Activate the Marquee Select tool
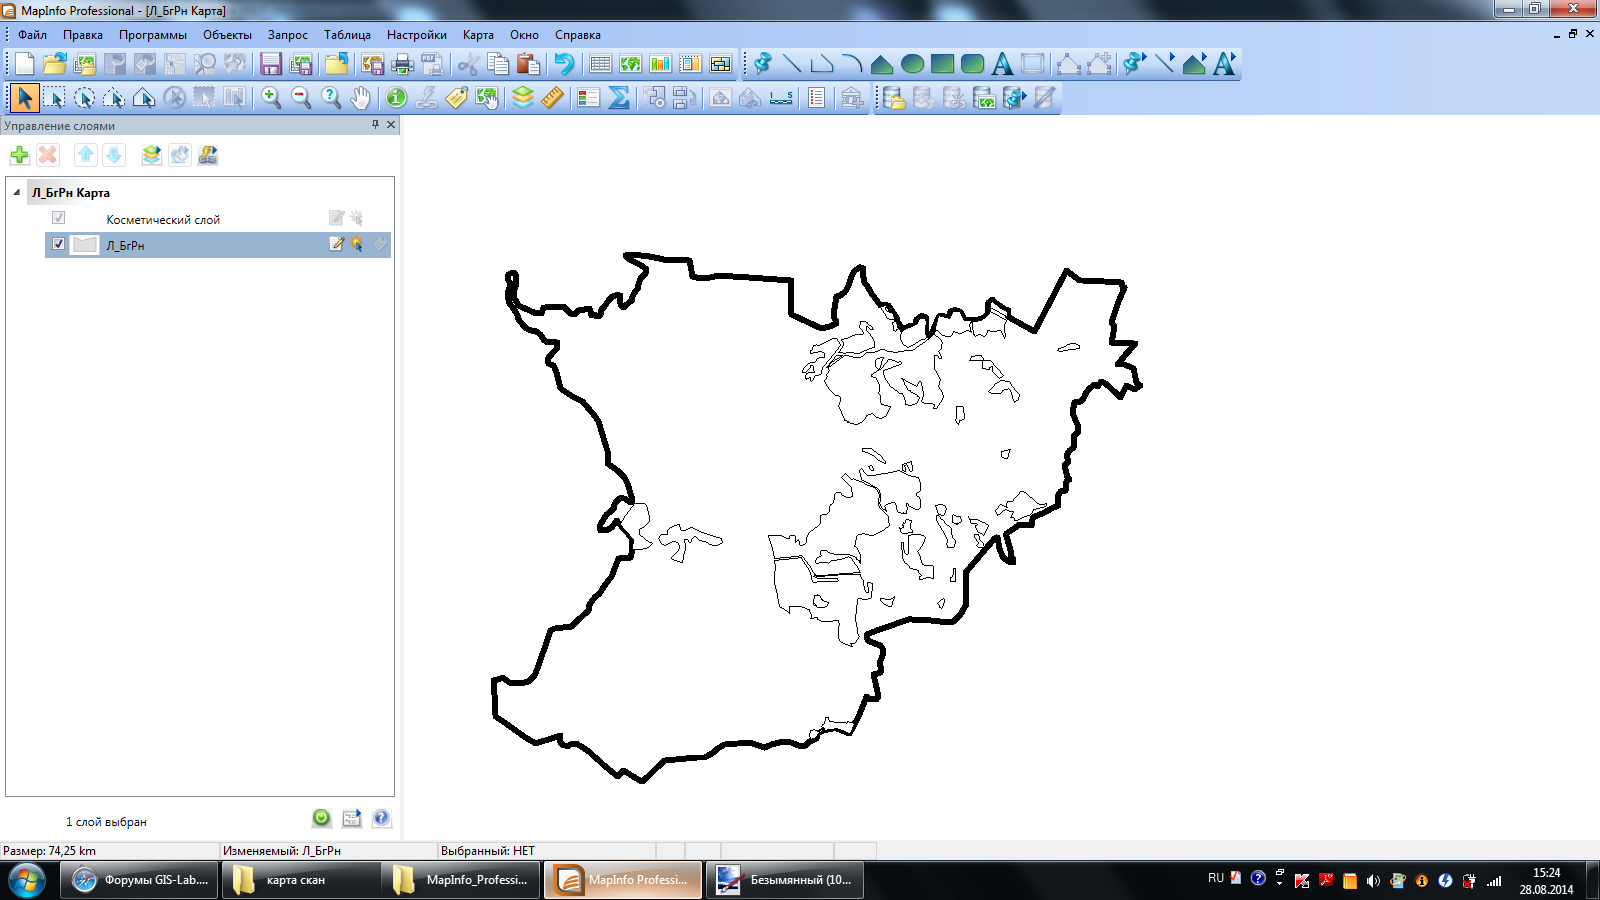Screen dimensions: 1600x900 (x=54, y=97)
